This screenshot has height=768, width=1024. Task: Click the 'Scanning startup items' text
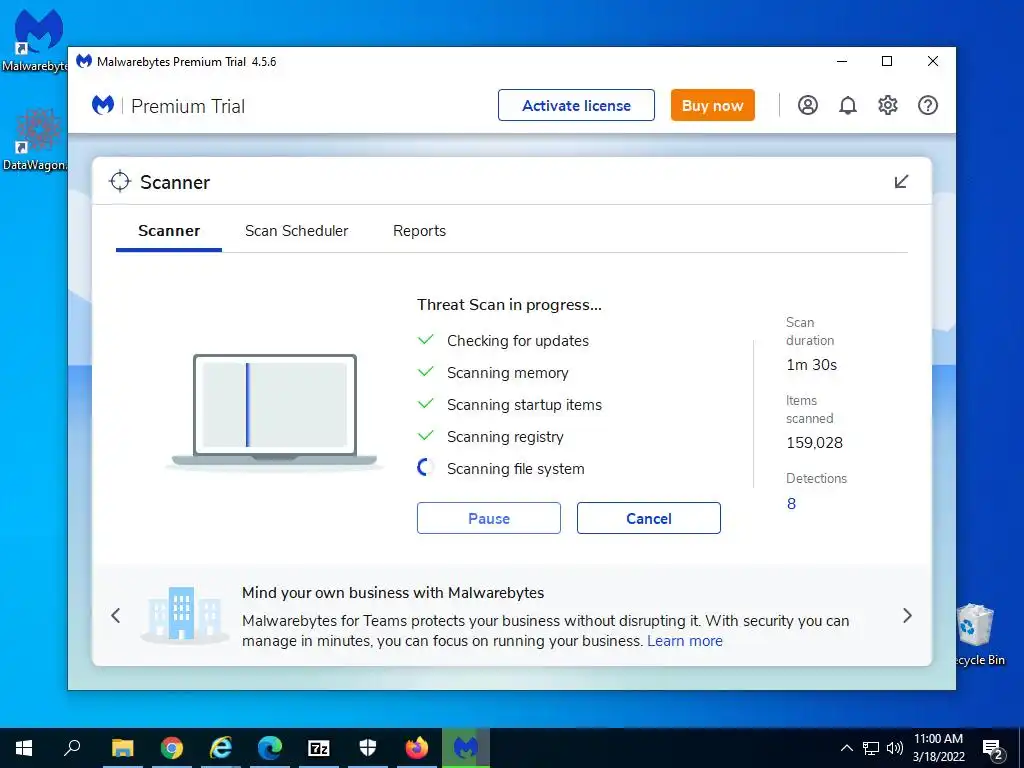524,405
